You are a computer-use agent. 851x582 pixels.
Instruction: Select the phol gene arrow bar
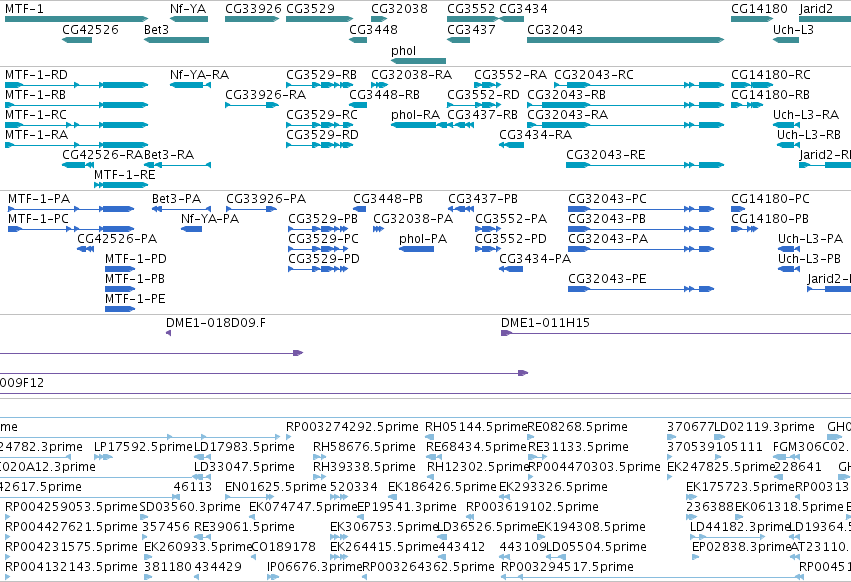418,61
